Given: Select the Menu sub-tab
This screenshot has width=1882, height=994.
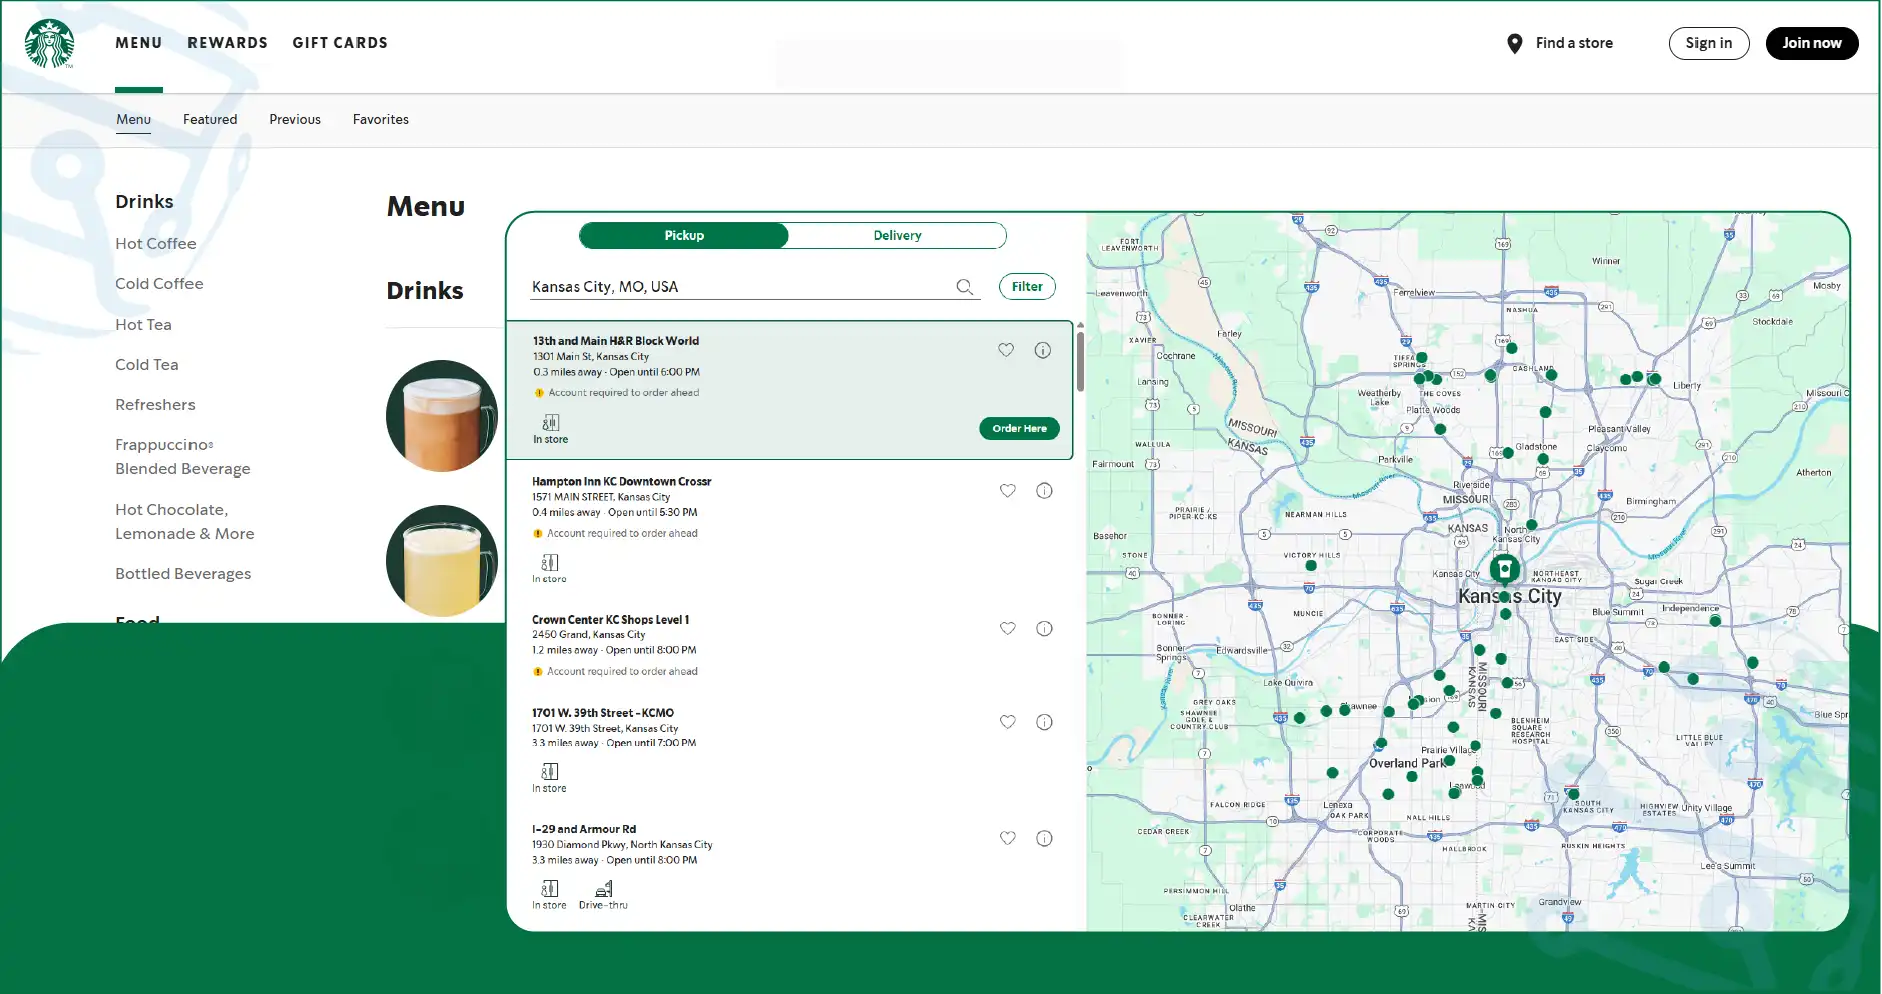Looking at the screenshot, I should [x=133, y=119].
